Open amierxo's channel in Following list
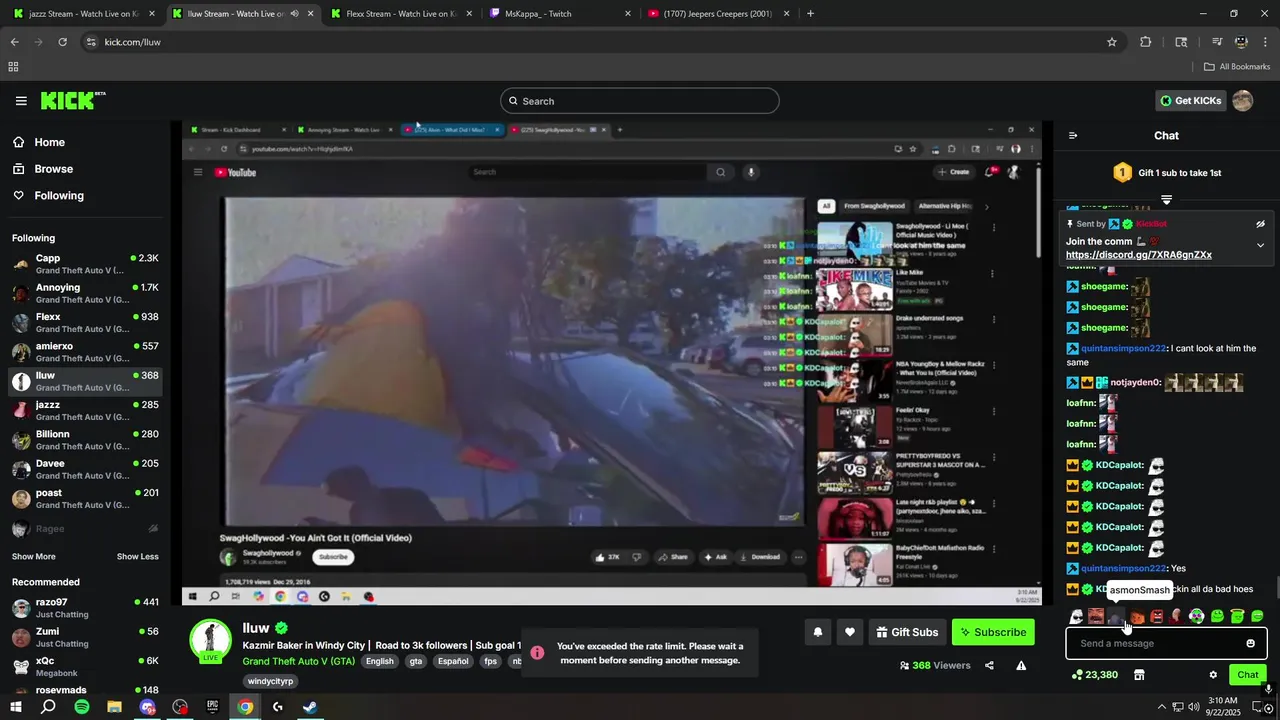The image size is (1280, 720). (x=85, y=352)
